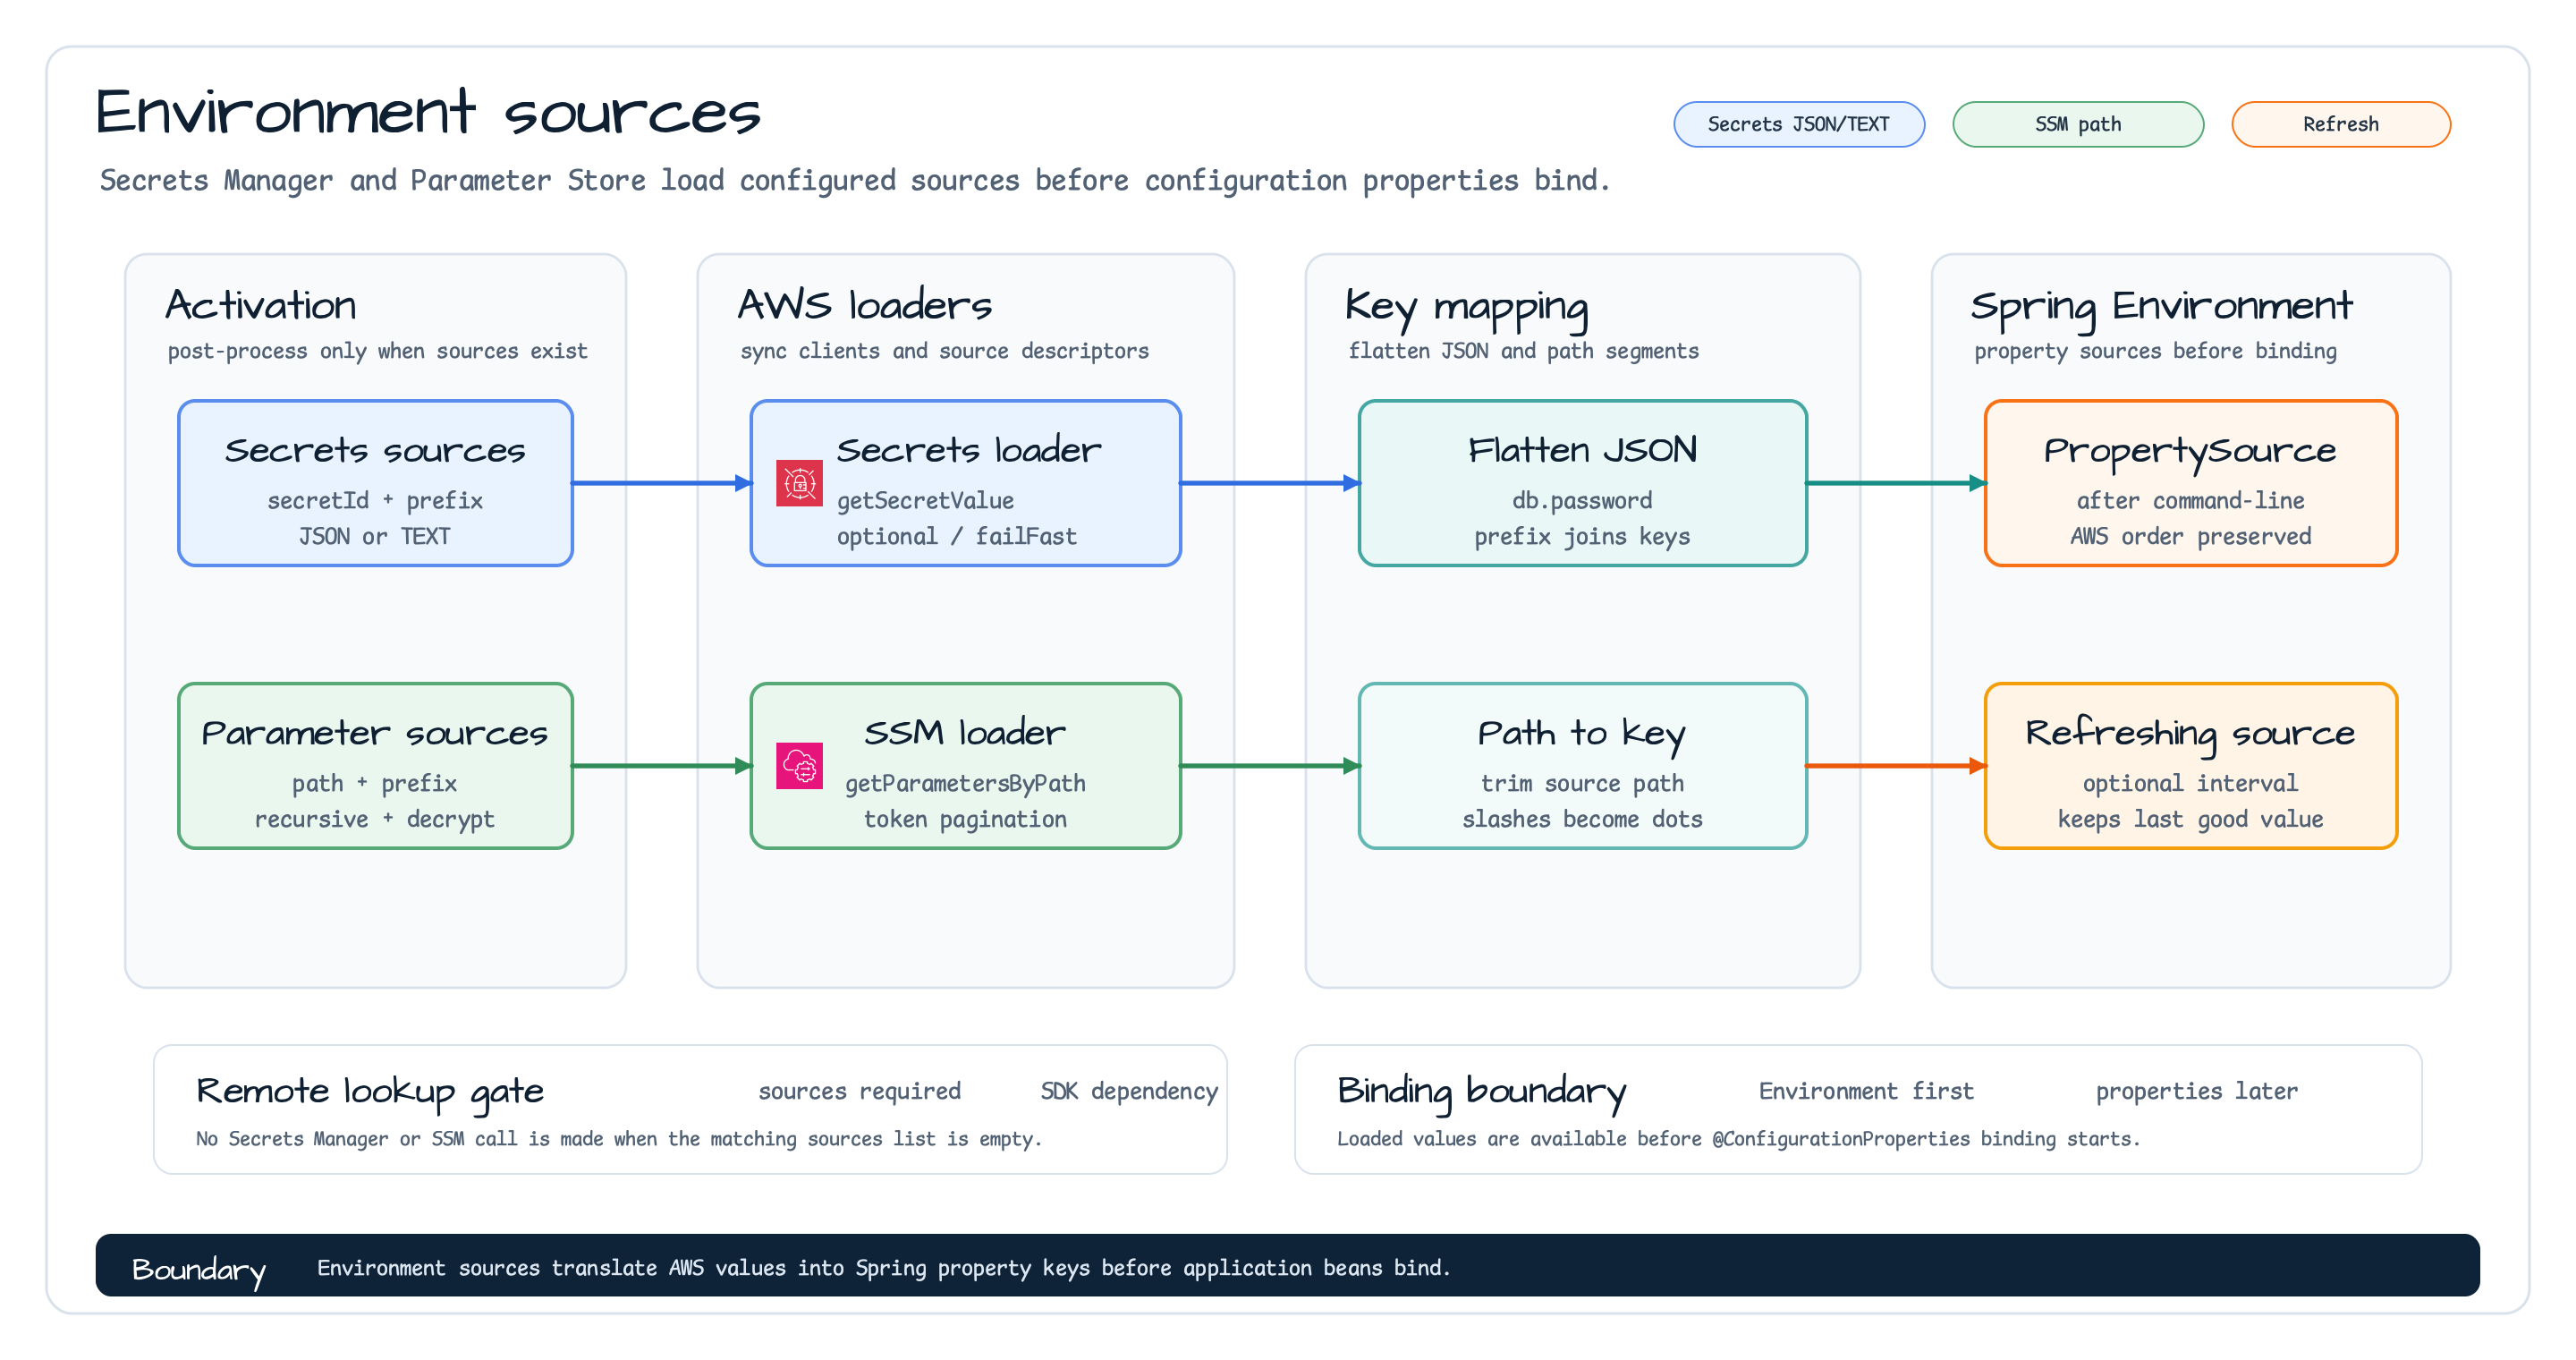Open the Path to key box
The height and width of the screenshot is (1360, 2576).
click(x=1582, y=766)
